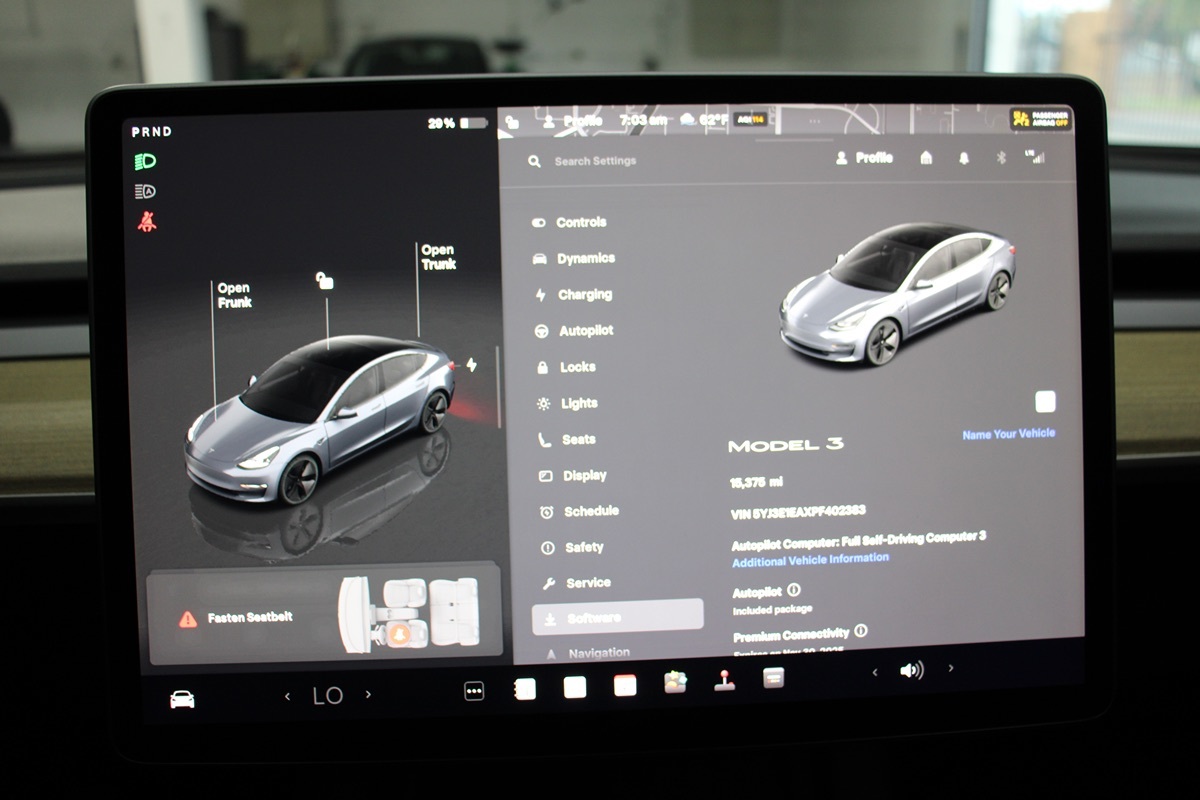
Task: Focus the Search Settings field
Action: click(595, 161)
